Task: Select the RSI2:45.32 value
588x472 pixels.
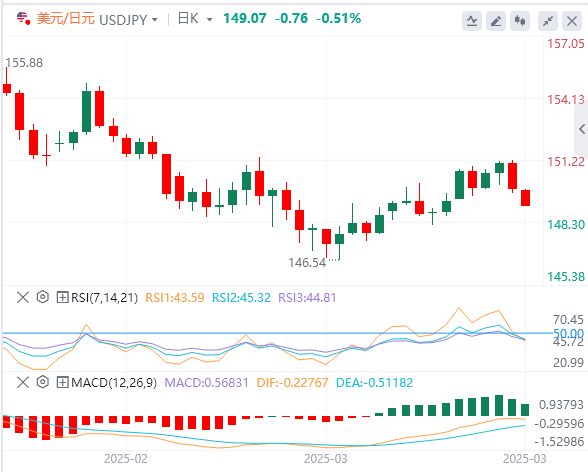Action: (241, 298)
